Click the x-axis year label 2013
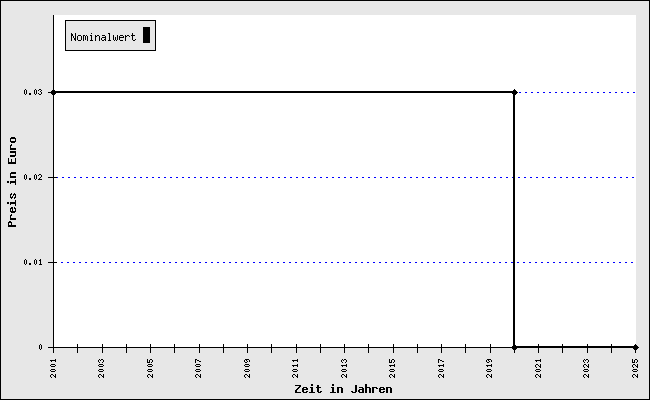The image size is (650, 400). (x=344, y=368)
